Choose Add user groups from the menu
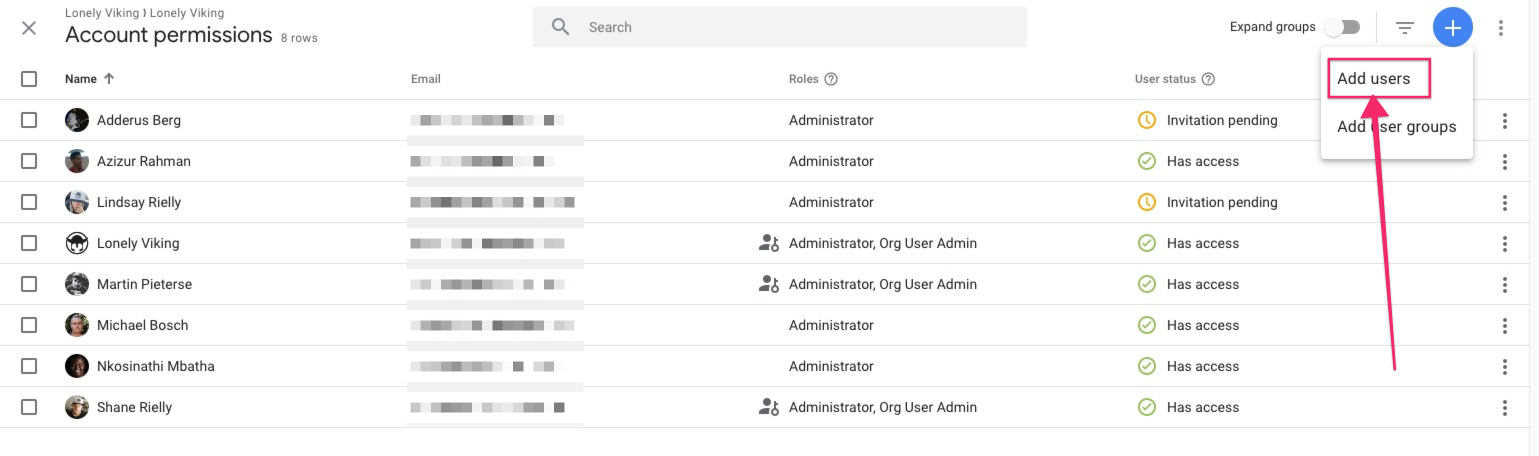This screenshot has height=456, width=1539. 1396,127
